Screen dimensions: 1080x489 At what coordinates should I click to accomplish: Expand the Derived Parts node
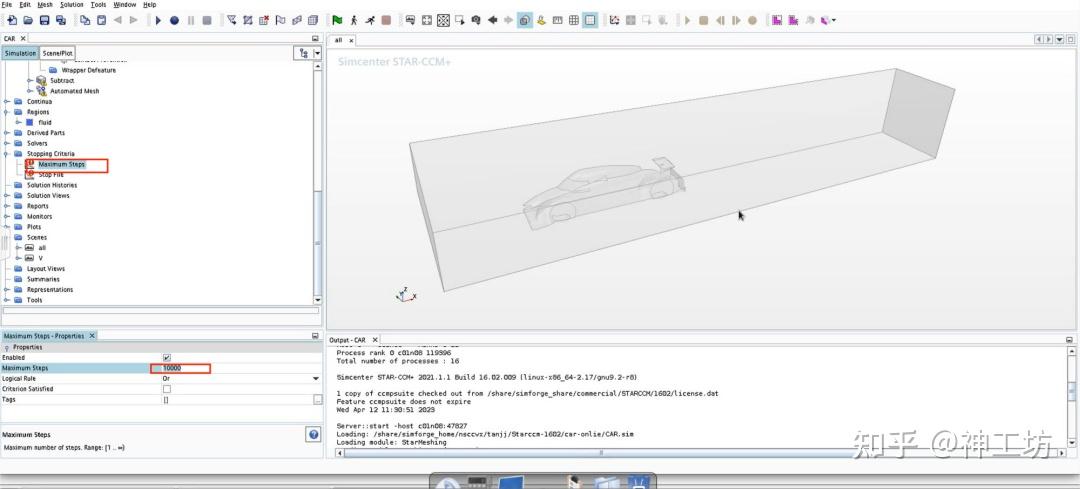[7, 133]
